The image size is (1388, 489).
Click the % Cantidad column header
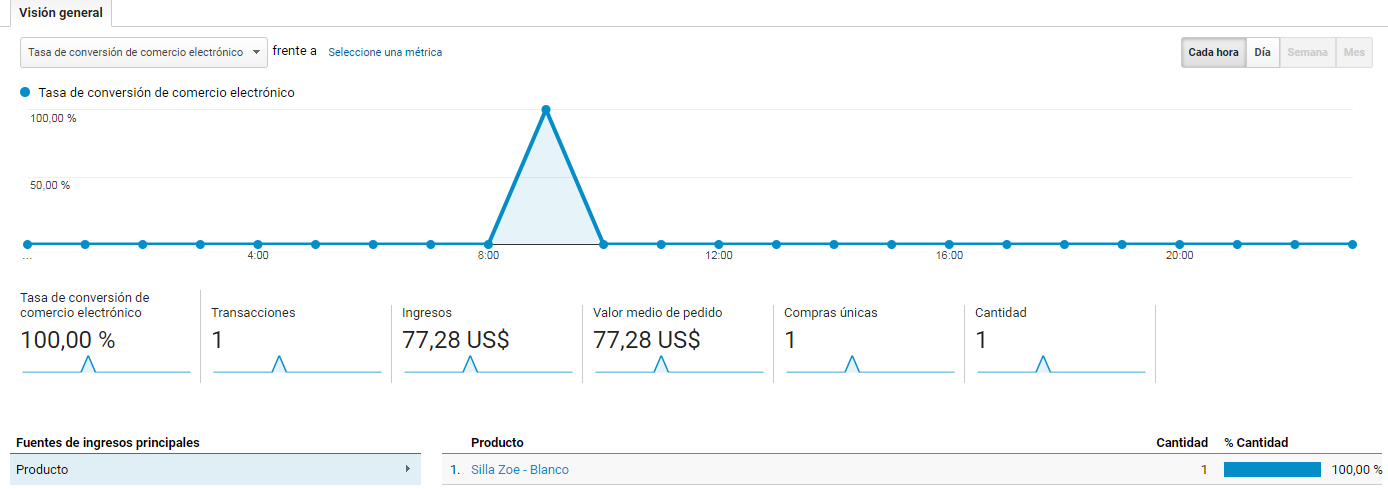tap(1256, 442)
